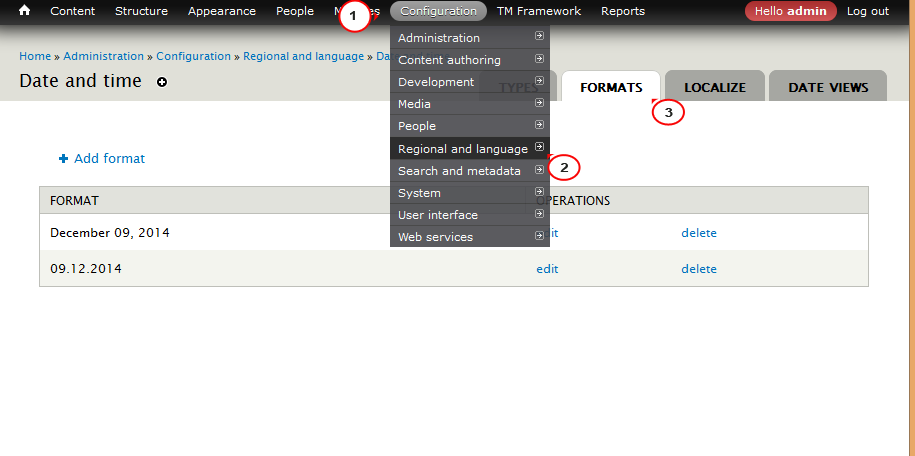
Task: Follow Regional and language breadcrumb link
Action: click(x=303, y=56)
